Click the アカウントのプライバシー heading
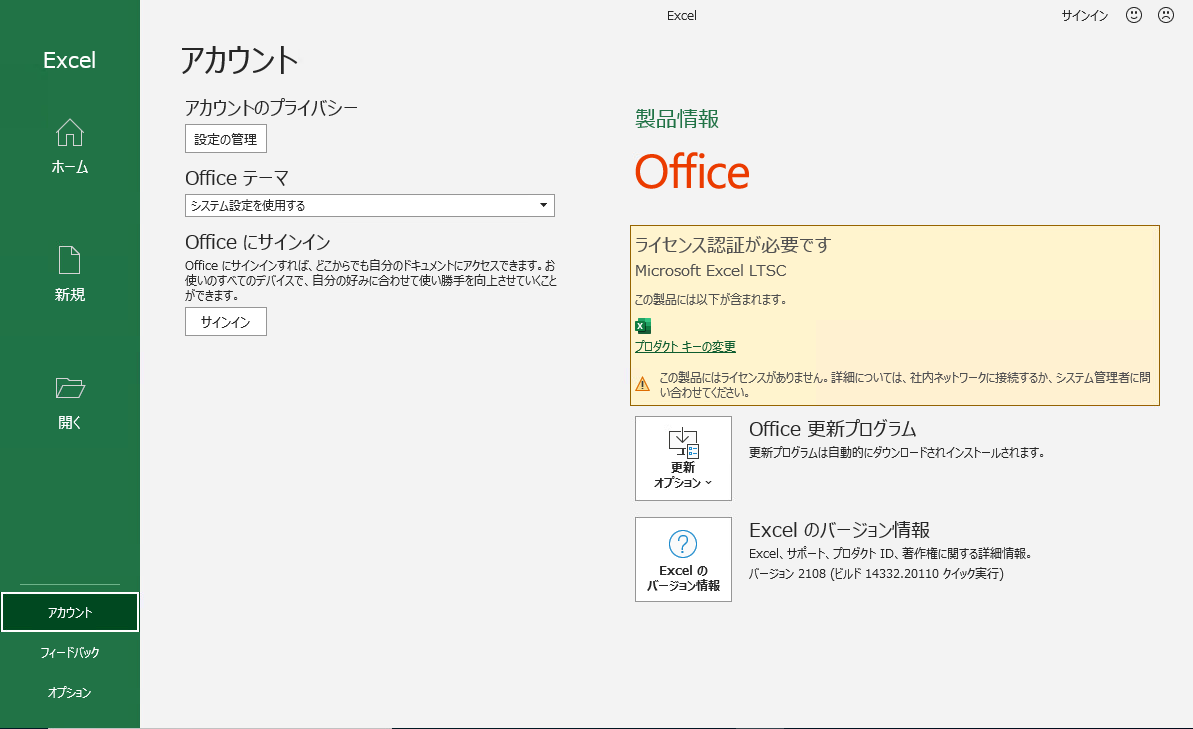The width and height of the screenshot is (1193, 729). click(x=271, y=107)
